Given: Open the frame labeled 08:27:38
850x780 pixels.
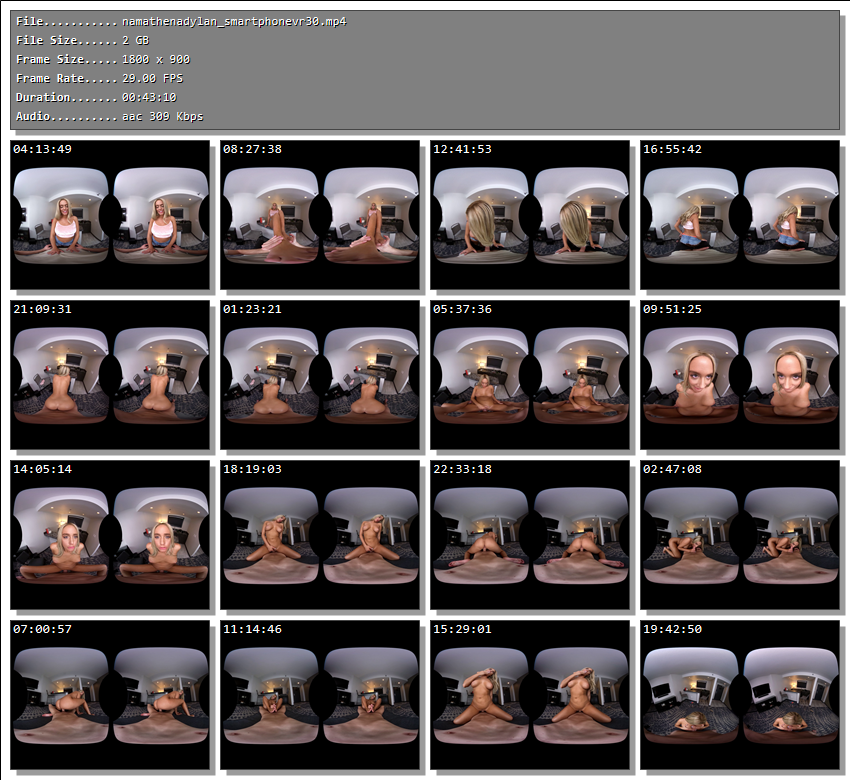Looking at the screenshot, I should [320, 215].
